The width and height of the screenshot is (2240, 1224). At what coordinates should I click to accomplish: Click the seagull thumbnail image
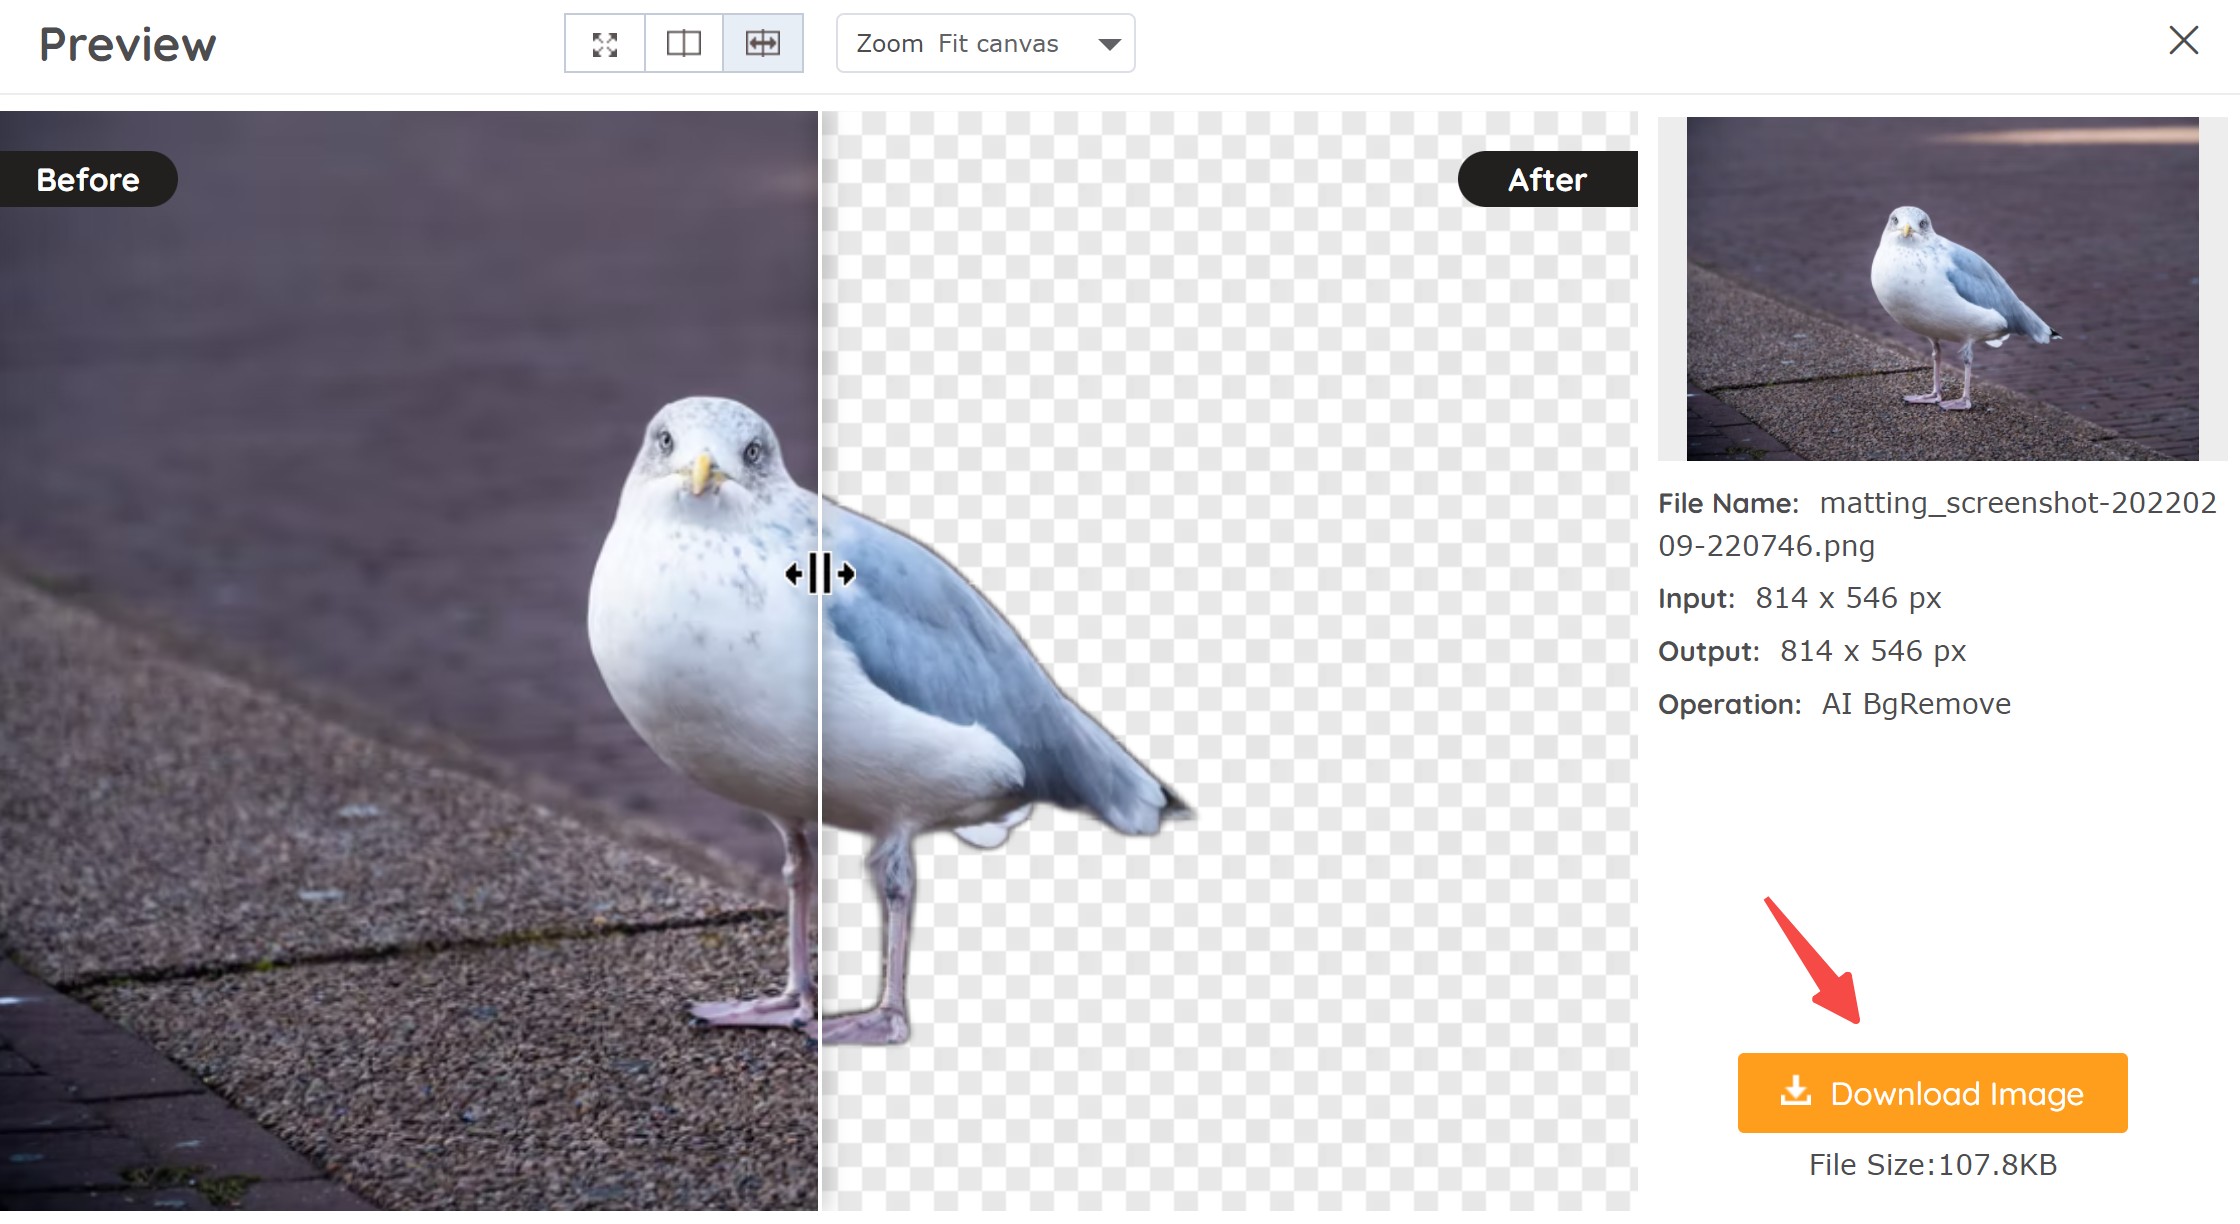1942,289
